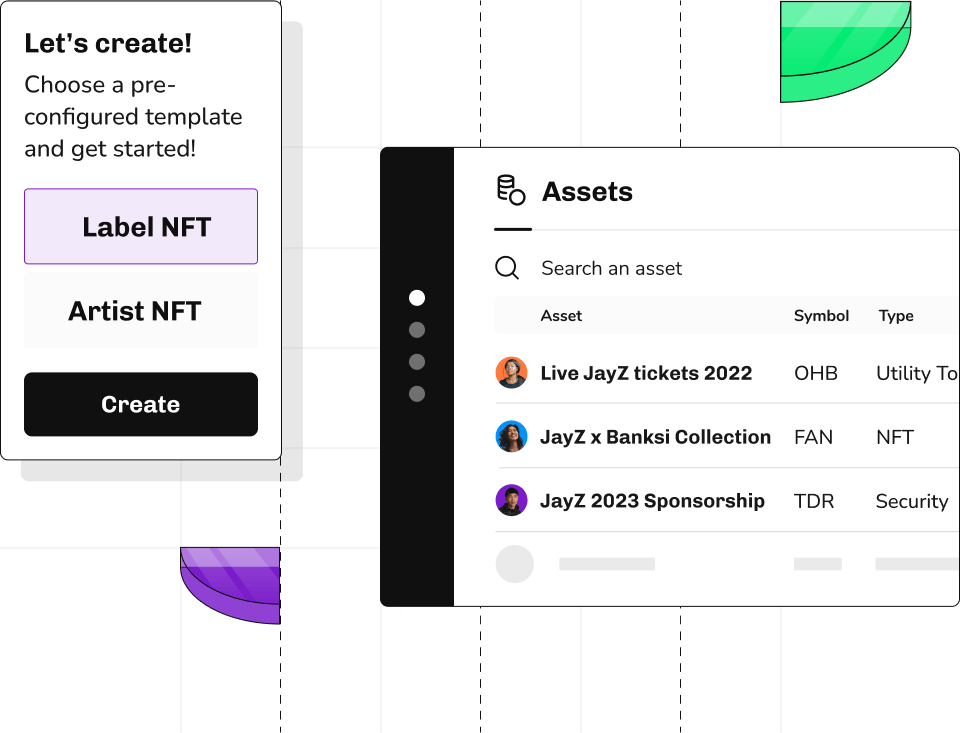This screenshot has height=733, width=960.
Task: Select the first white sidebar dot
Action: (417, 298)
